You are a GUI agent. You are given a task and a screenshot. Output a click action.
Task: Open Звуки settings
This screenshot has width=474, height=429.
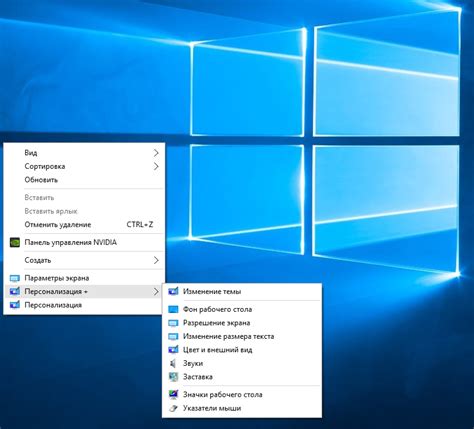click(242, 363)
